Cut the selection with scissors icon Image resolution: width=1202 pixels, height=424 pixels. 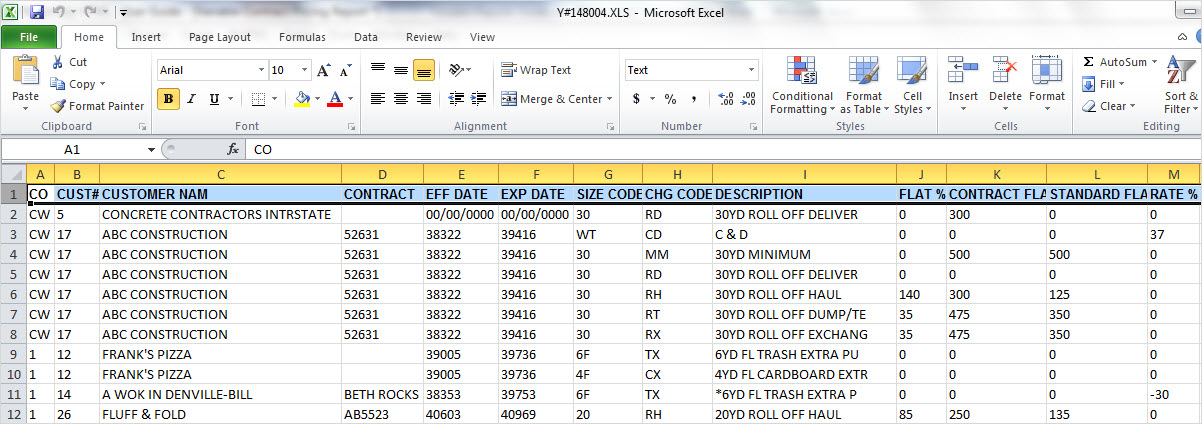[x=57, y=62]
